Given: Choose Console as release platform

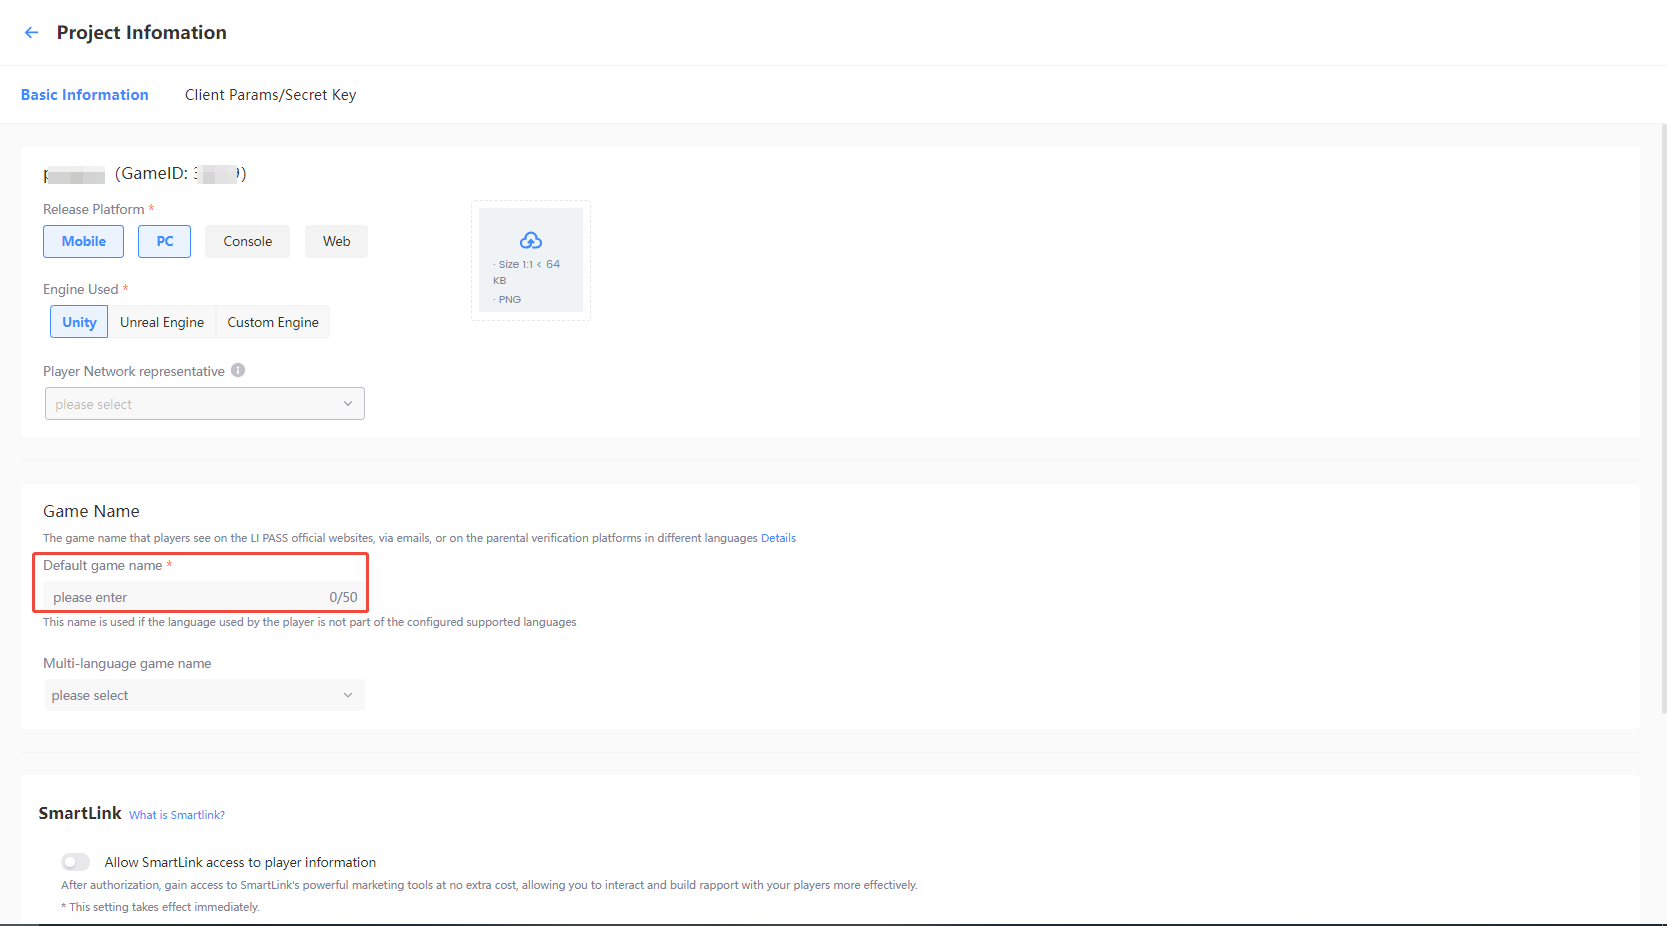Looking at the screenshot, I should click(x=247, y=241).
